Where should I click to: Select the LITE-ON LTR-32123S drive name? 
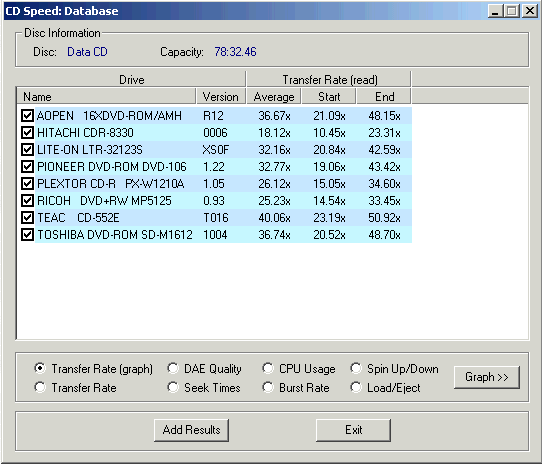click(x=90, y=149)
